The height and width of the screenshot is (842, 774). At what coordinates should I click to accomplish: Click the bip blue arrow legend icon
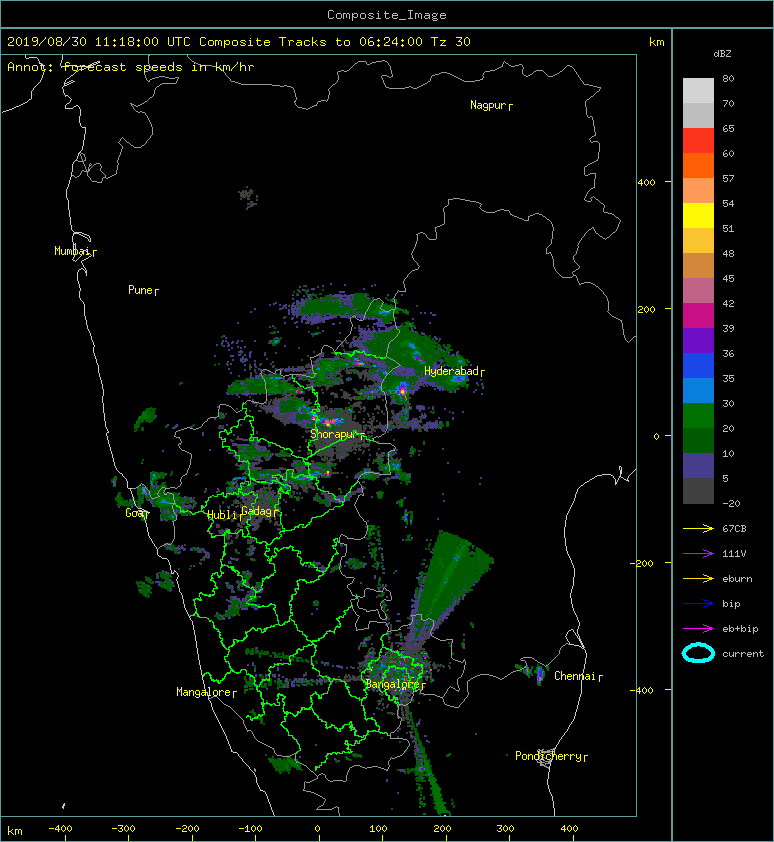click(698, 604)
